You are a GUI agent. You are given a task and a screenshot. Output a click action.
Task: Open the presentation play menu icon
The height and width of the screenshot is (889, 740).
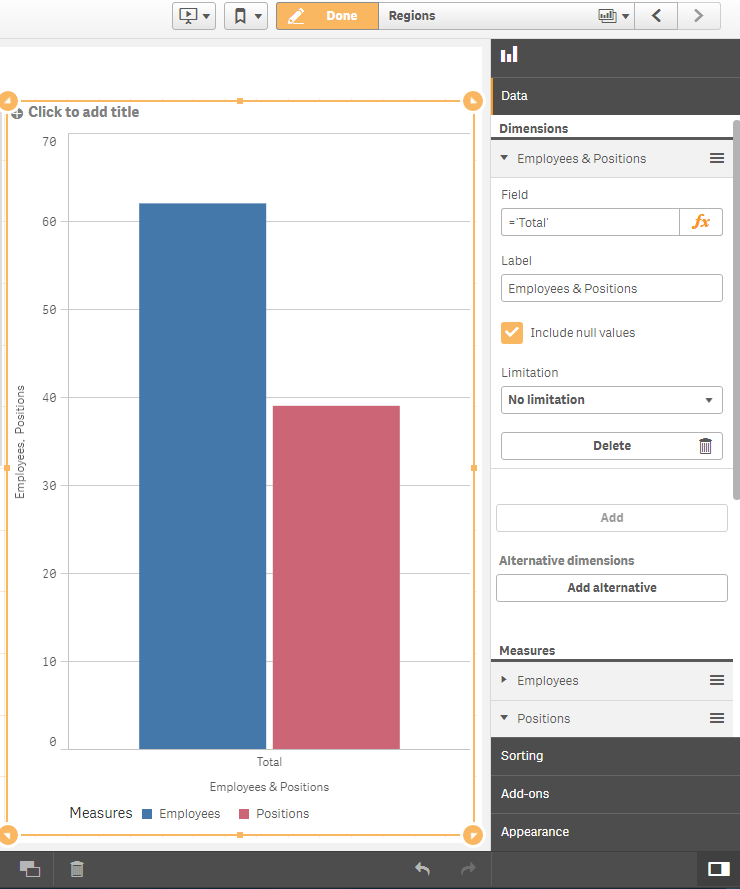pyautogui.click(x=194, y=16)
